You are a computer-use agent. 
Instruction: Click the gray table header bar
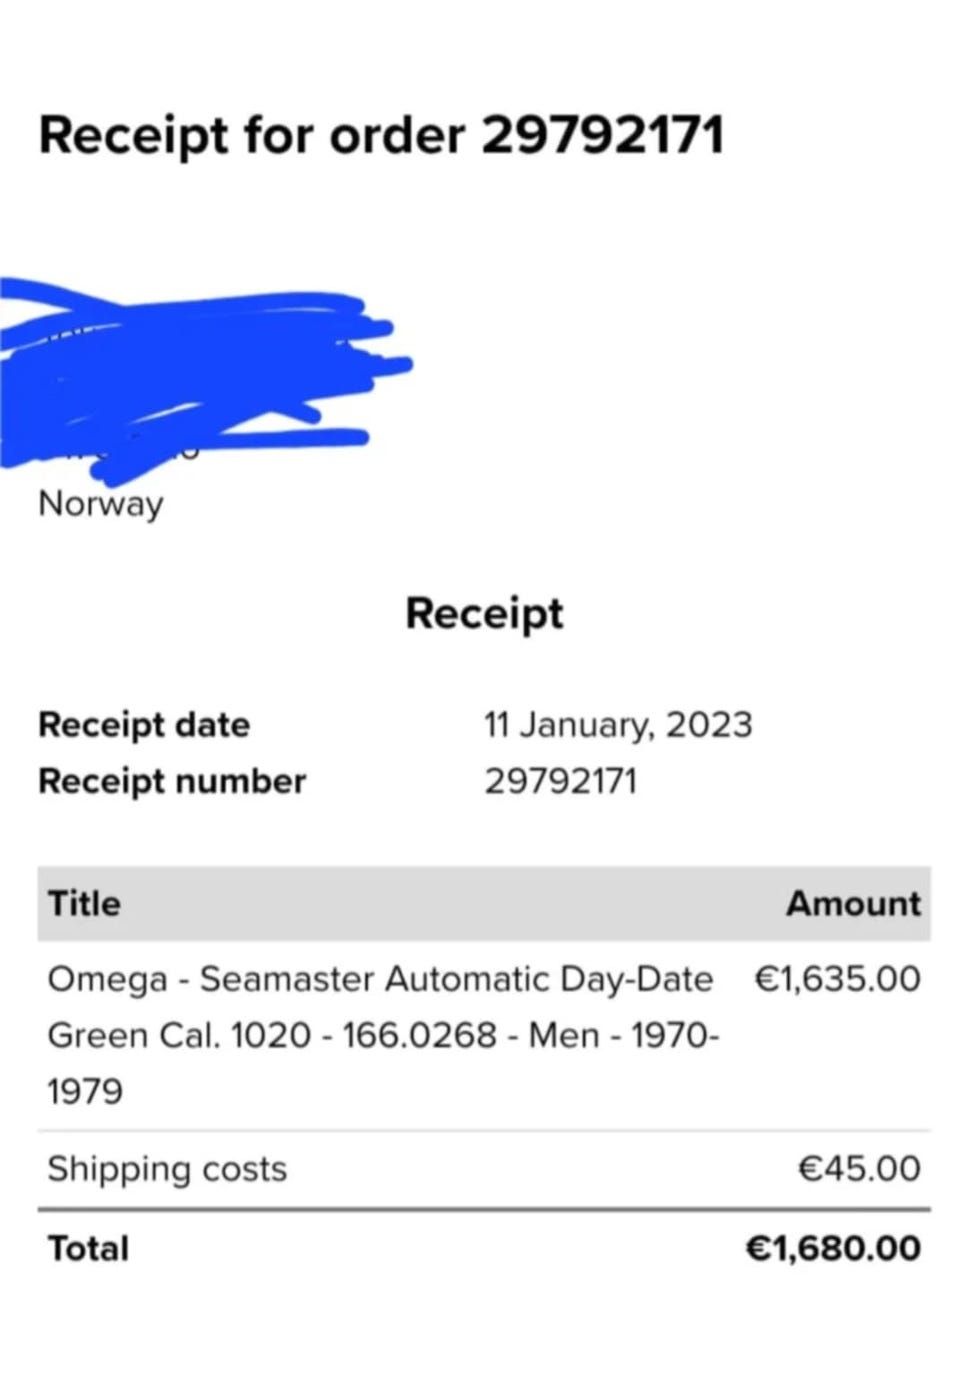tap(484, 904)
